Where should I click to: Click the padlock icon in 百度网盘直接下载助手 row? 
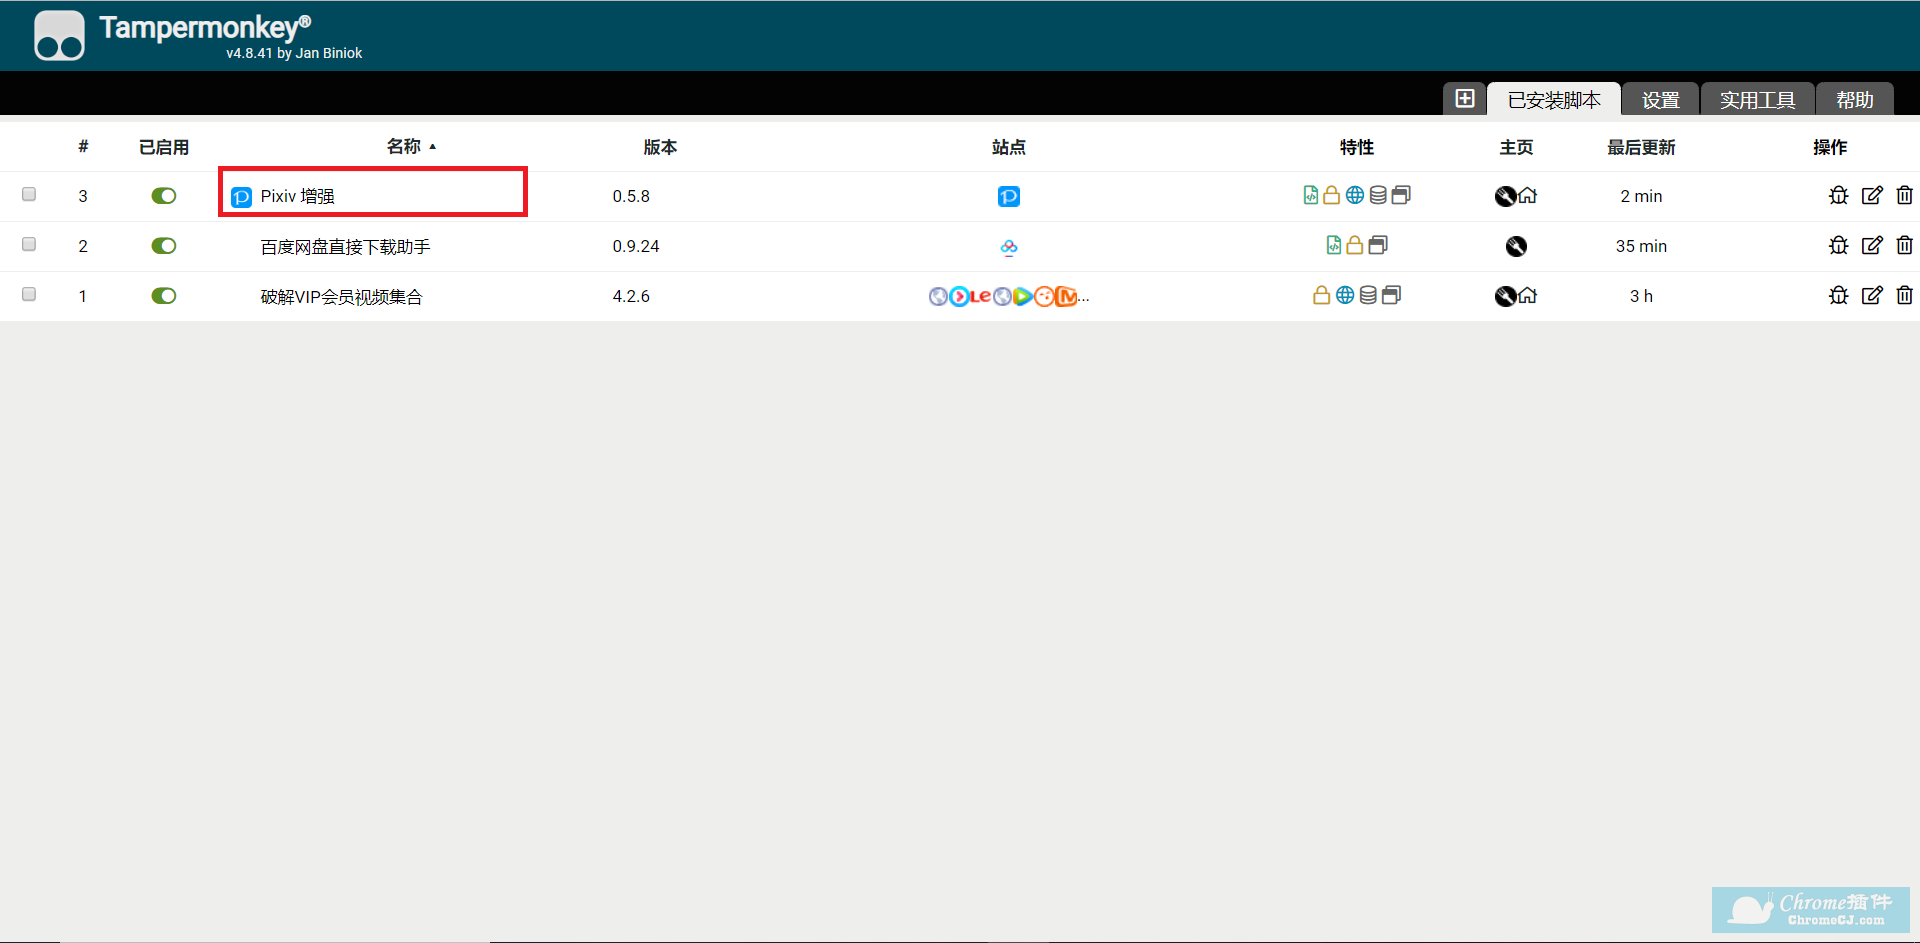(1355, 245)
